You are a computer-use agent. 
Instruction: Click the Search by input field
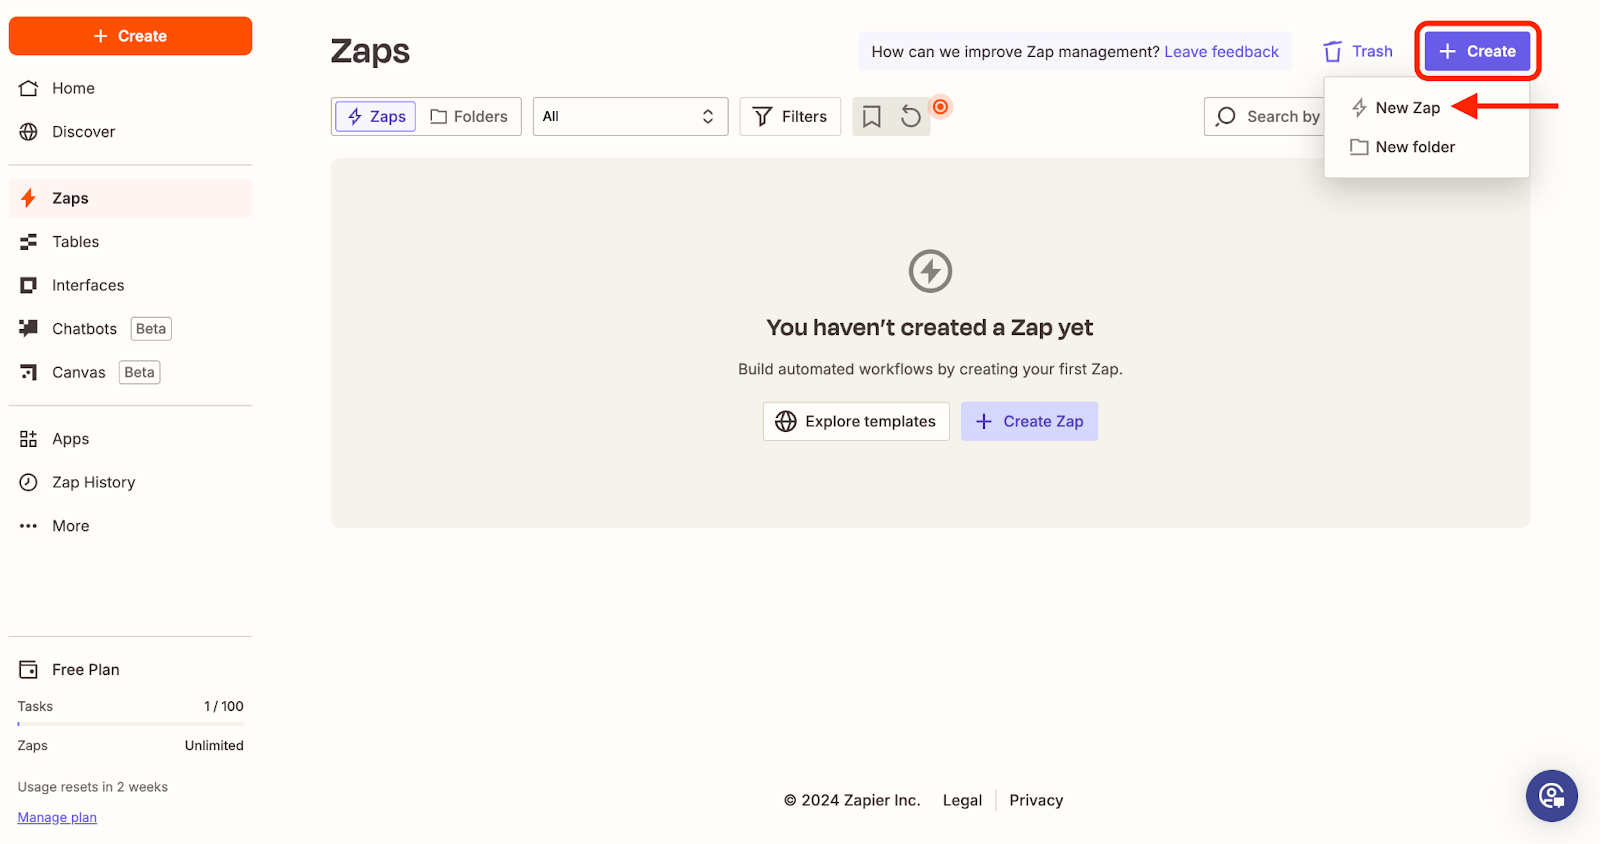click(x=1270, y=117)
